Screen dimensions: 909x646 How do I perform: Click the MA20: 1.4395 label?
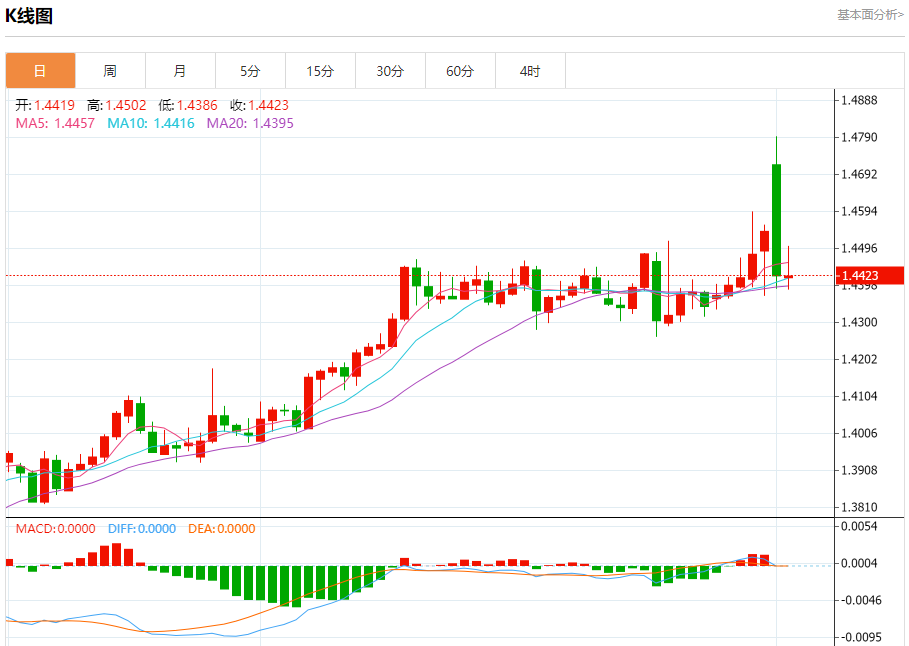coord(250,123)
